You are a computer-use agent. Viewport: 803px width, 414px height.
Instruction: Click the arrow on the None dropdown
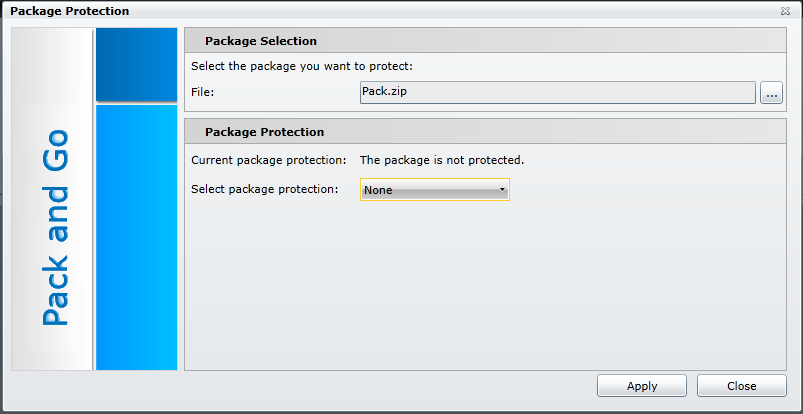[502, 190]
